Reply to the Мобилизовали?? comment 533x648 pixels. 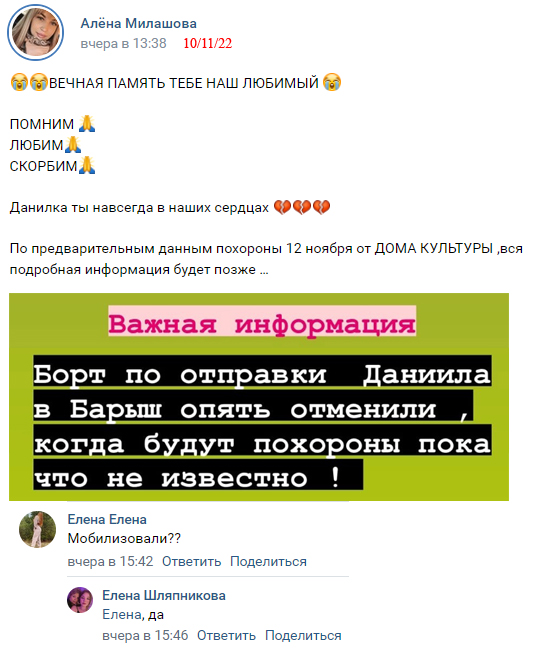point(191,562)
